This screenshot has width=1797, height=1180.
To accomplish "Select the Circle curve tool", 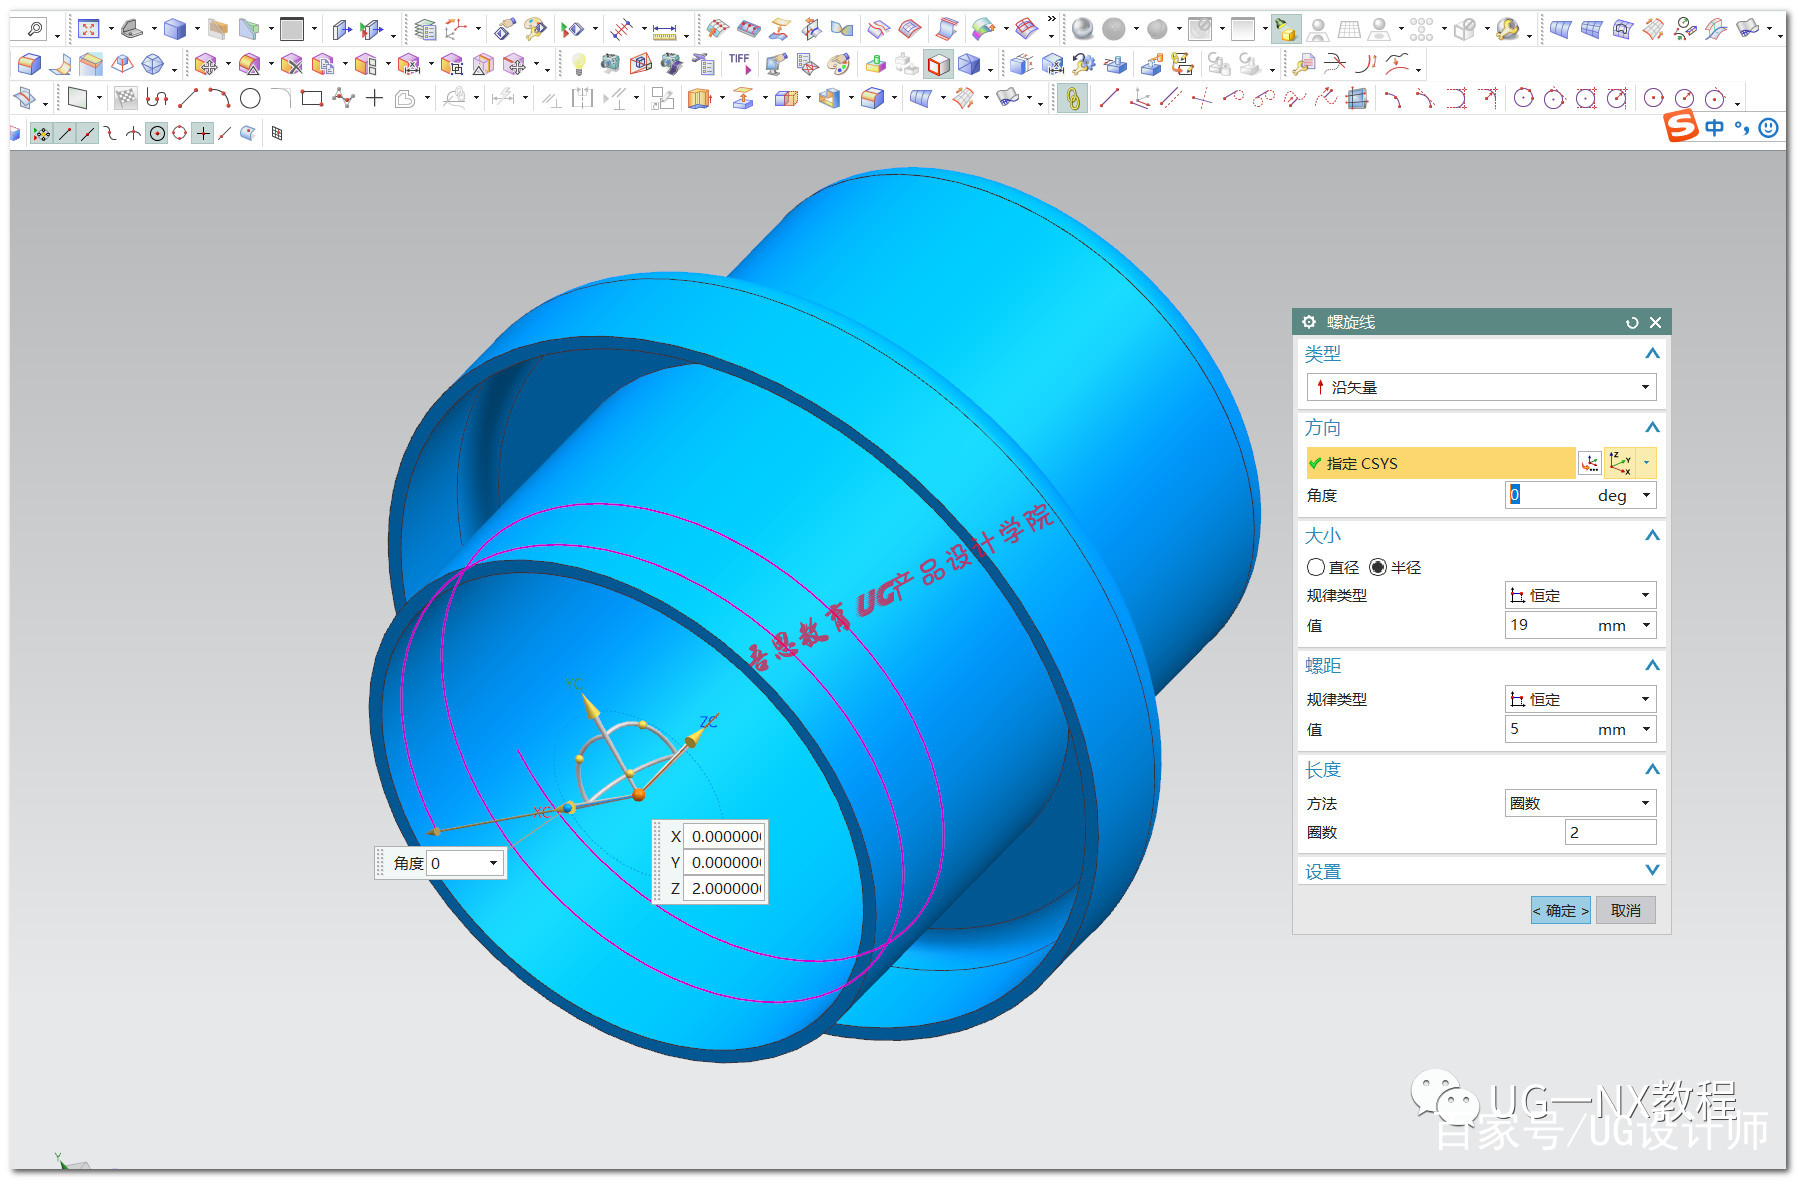I will tap(250, 98).
